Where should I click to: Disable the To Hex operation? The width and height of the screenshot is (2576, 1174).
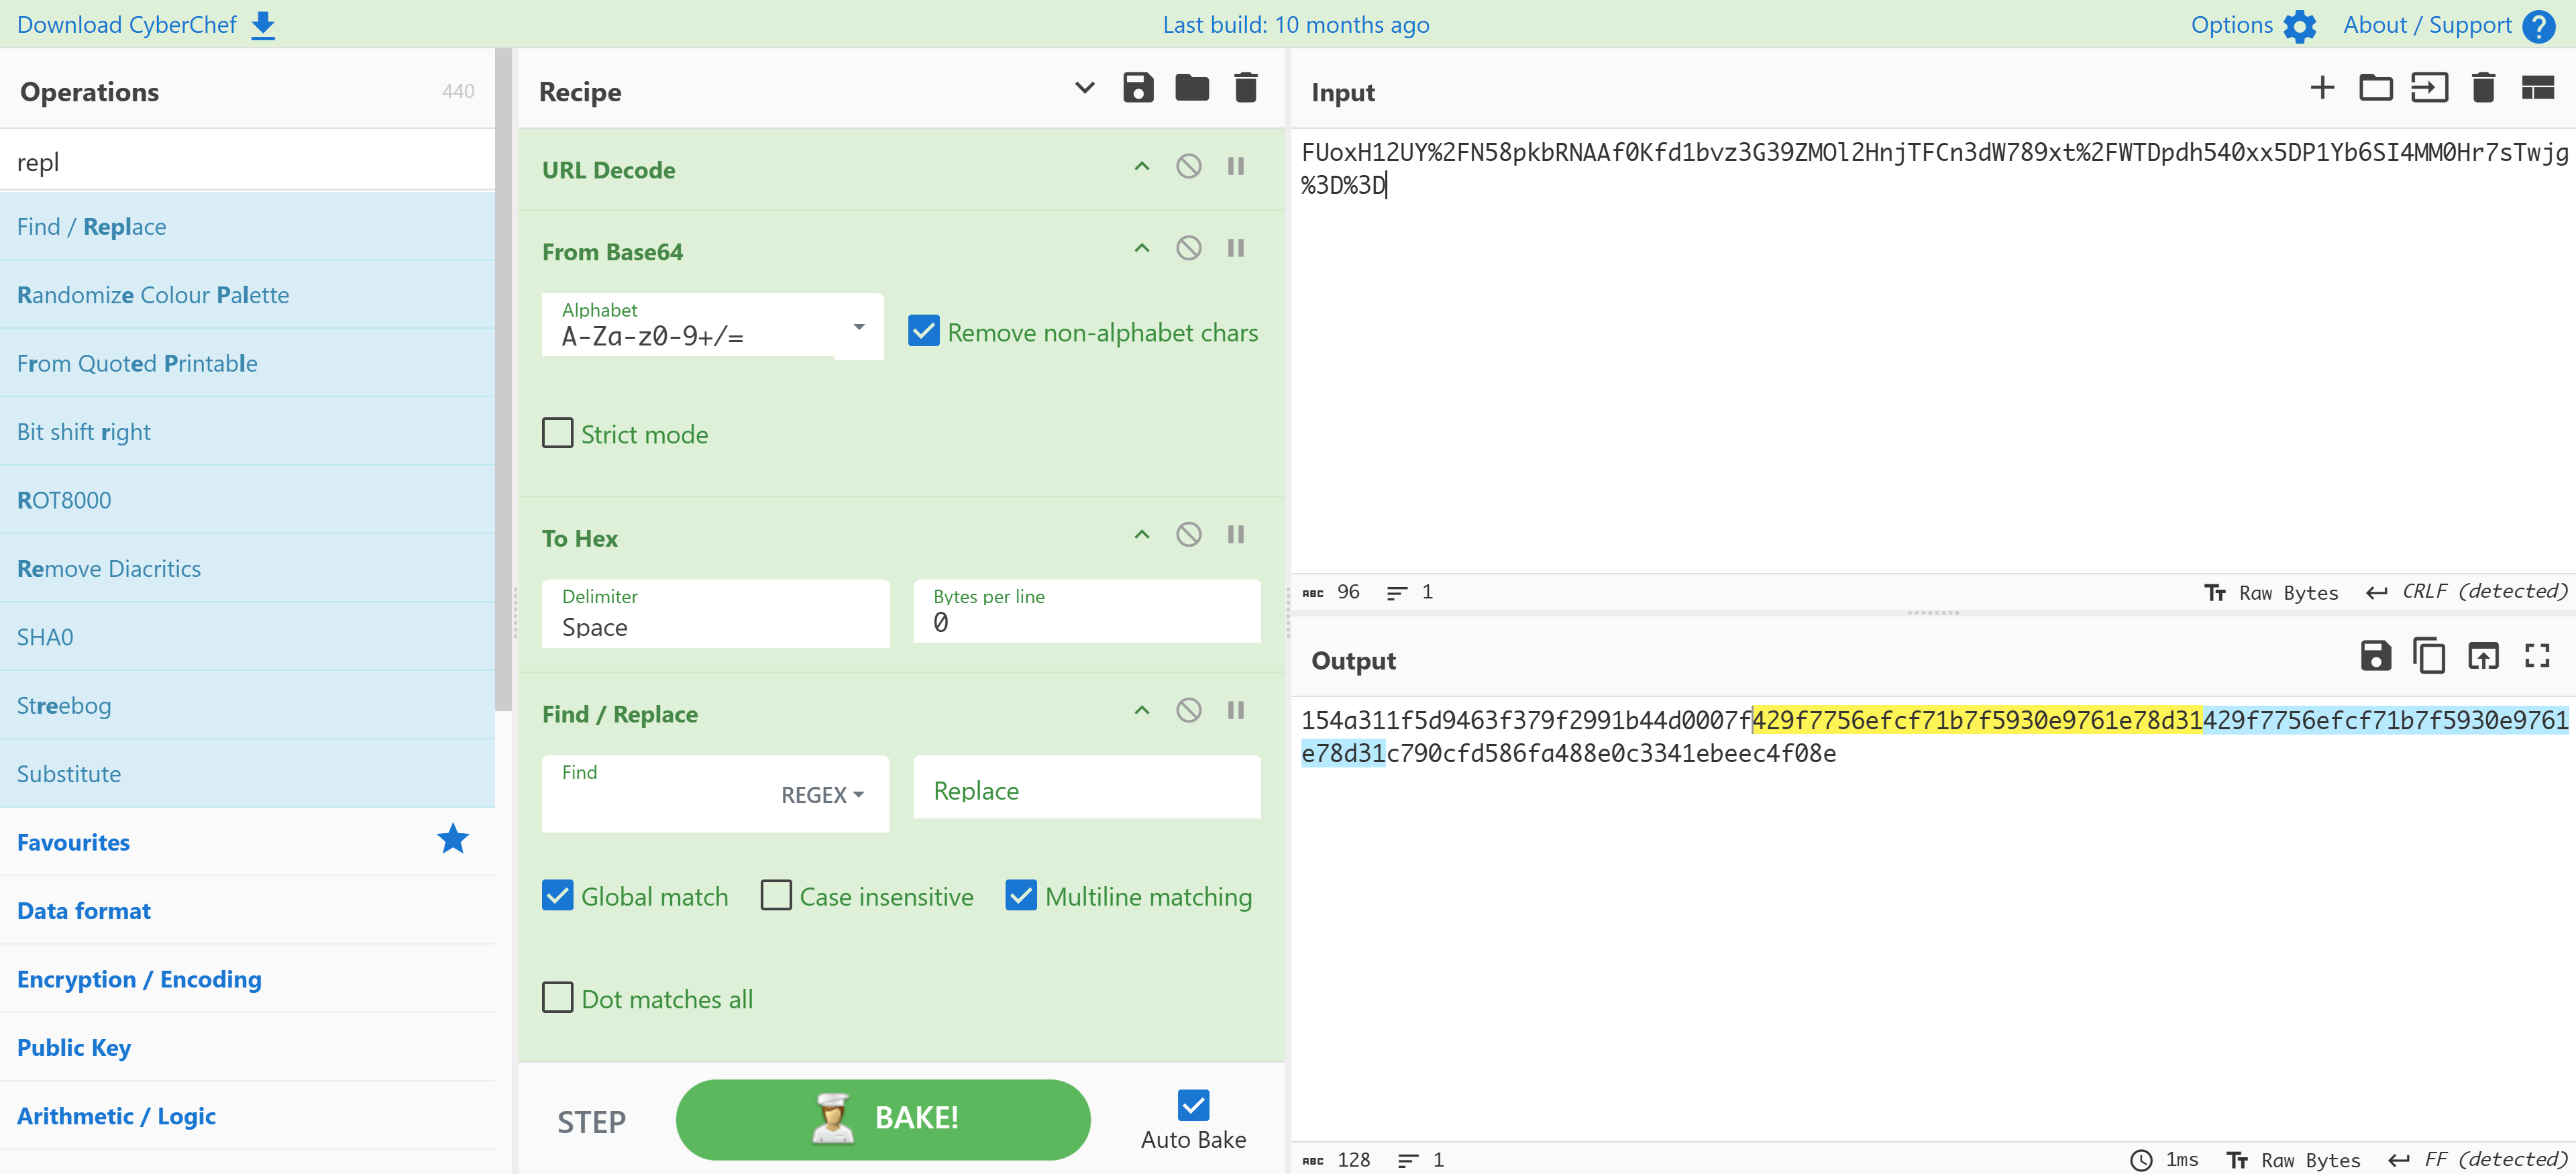pos(1188,535)
